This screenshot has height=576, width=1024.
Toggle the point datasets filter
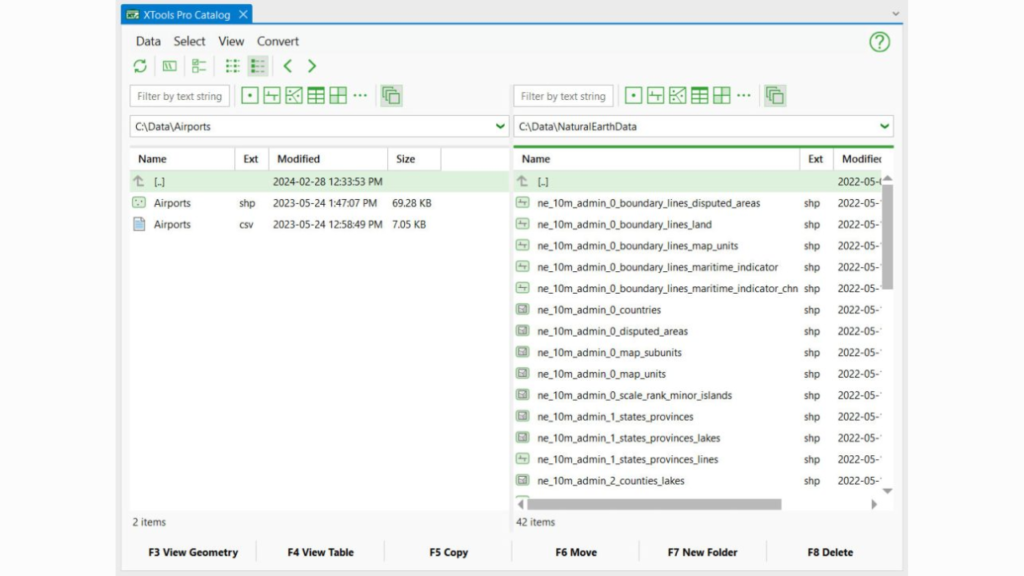[x=249, y=95]
